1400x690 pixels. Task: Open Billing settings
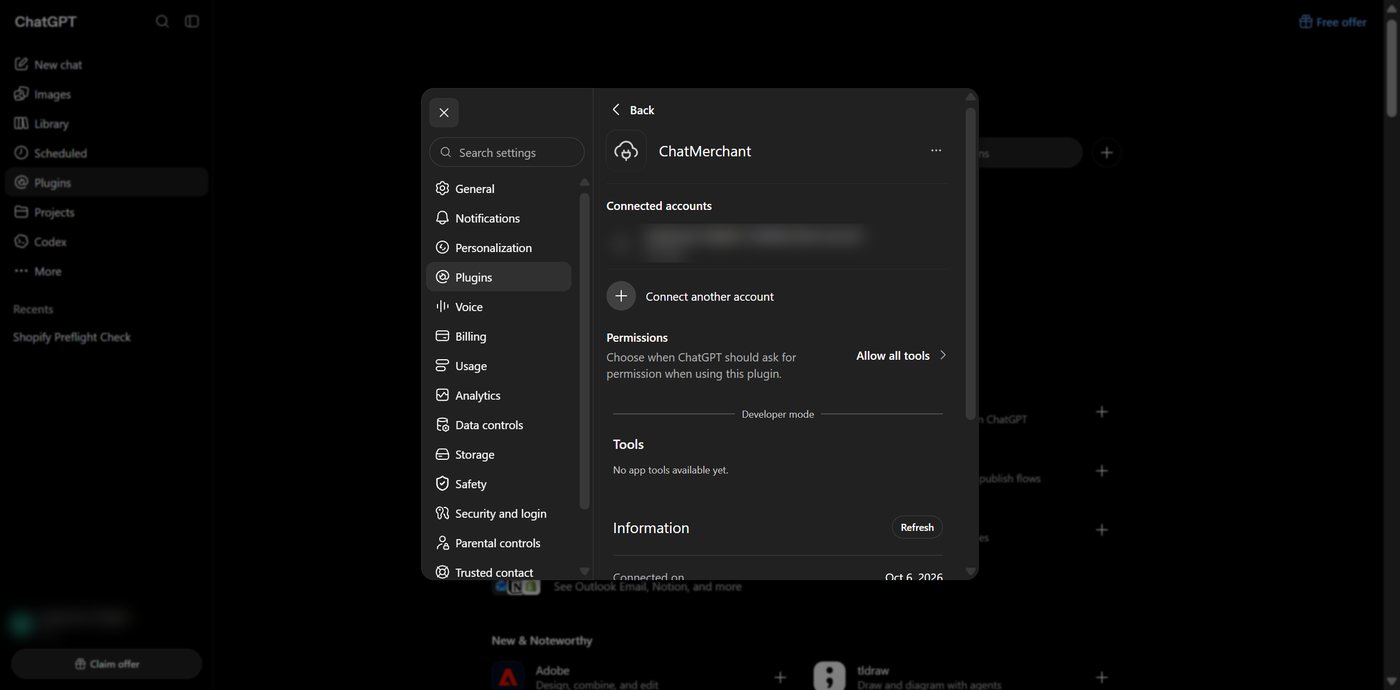click(x=499, y=336)
